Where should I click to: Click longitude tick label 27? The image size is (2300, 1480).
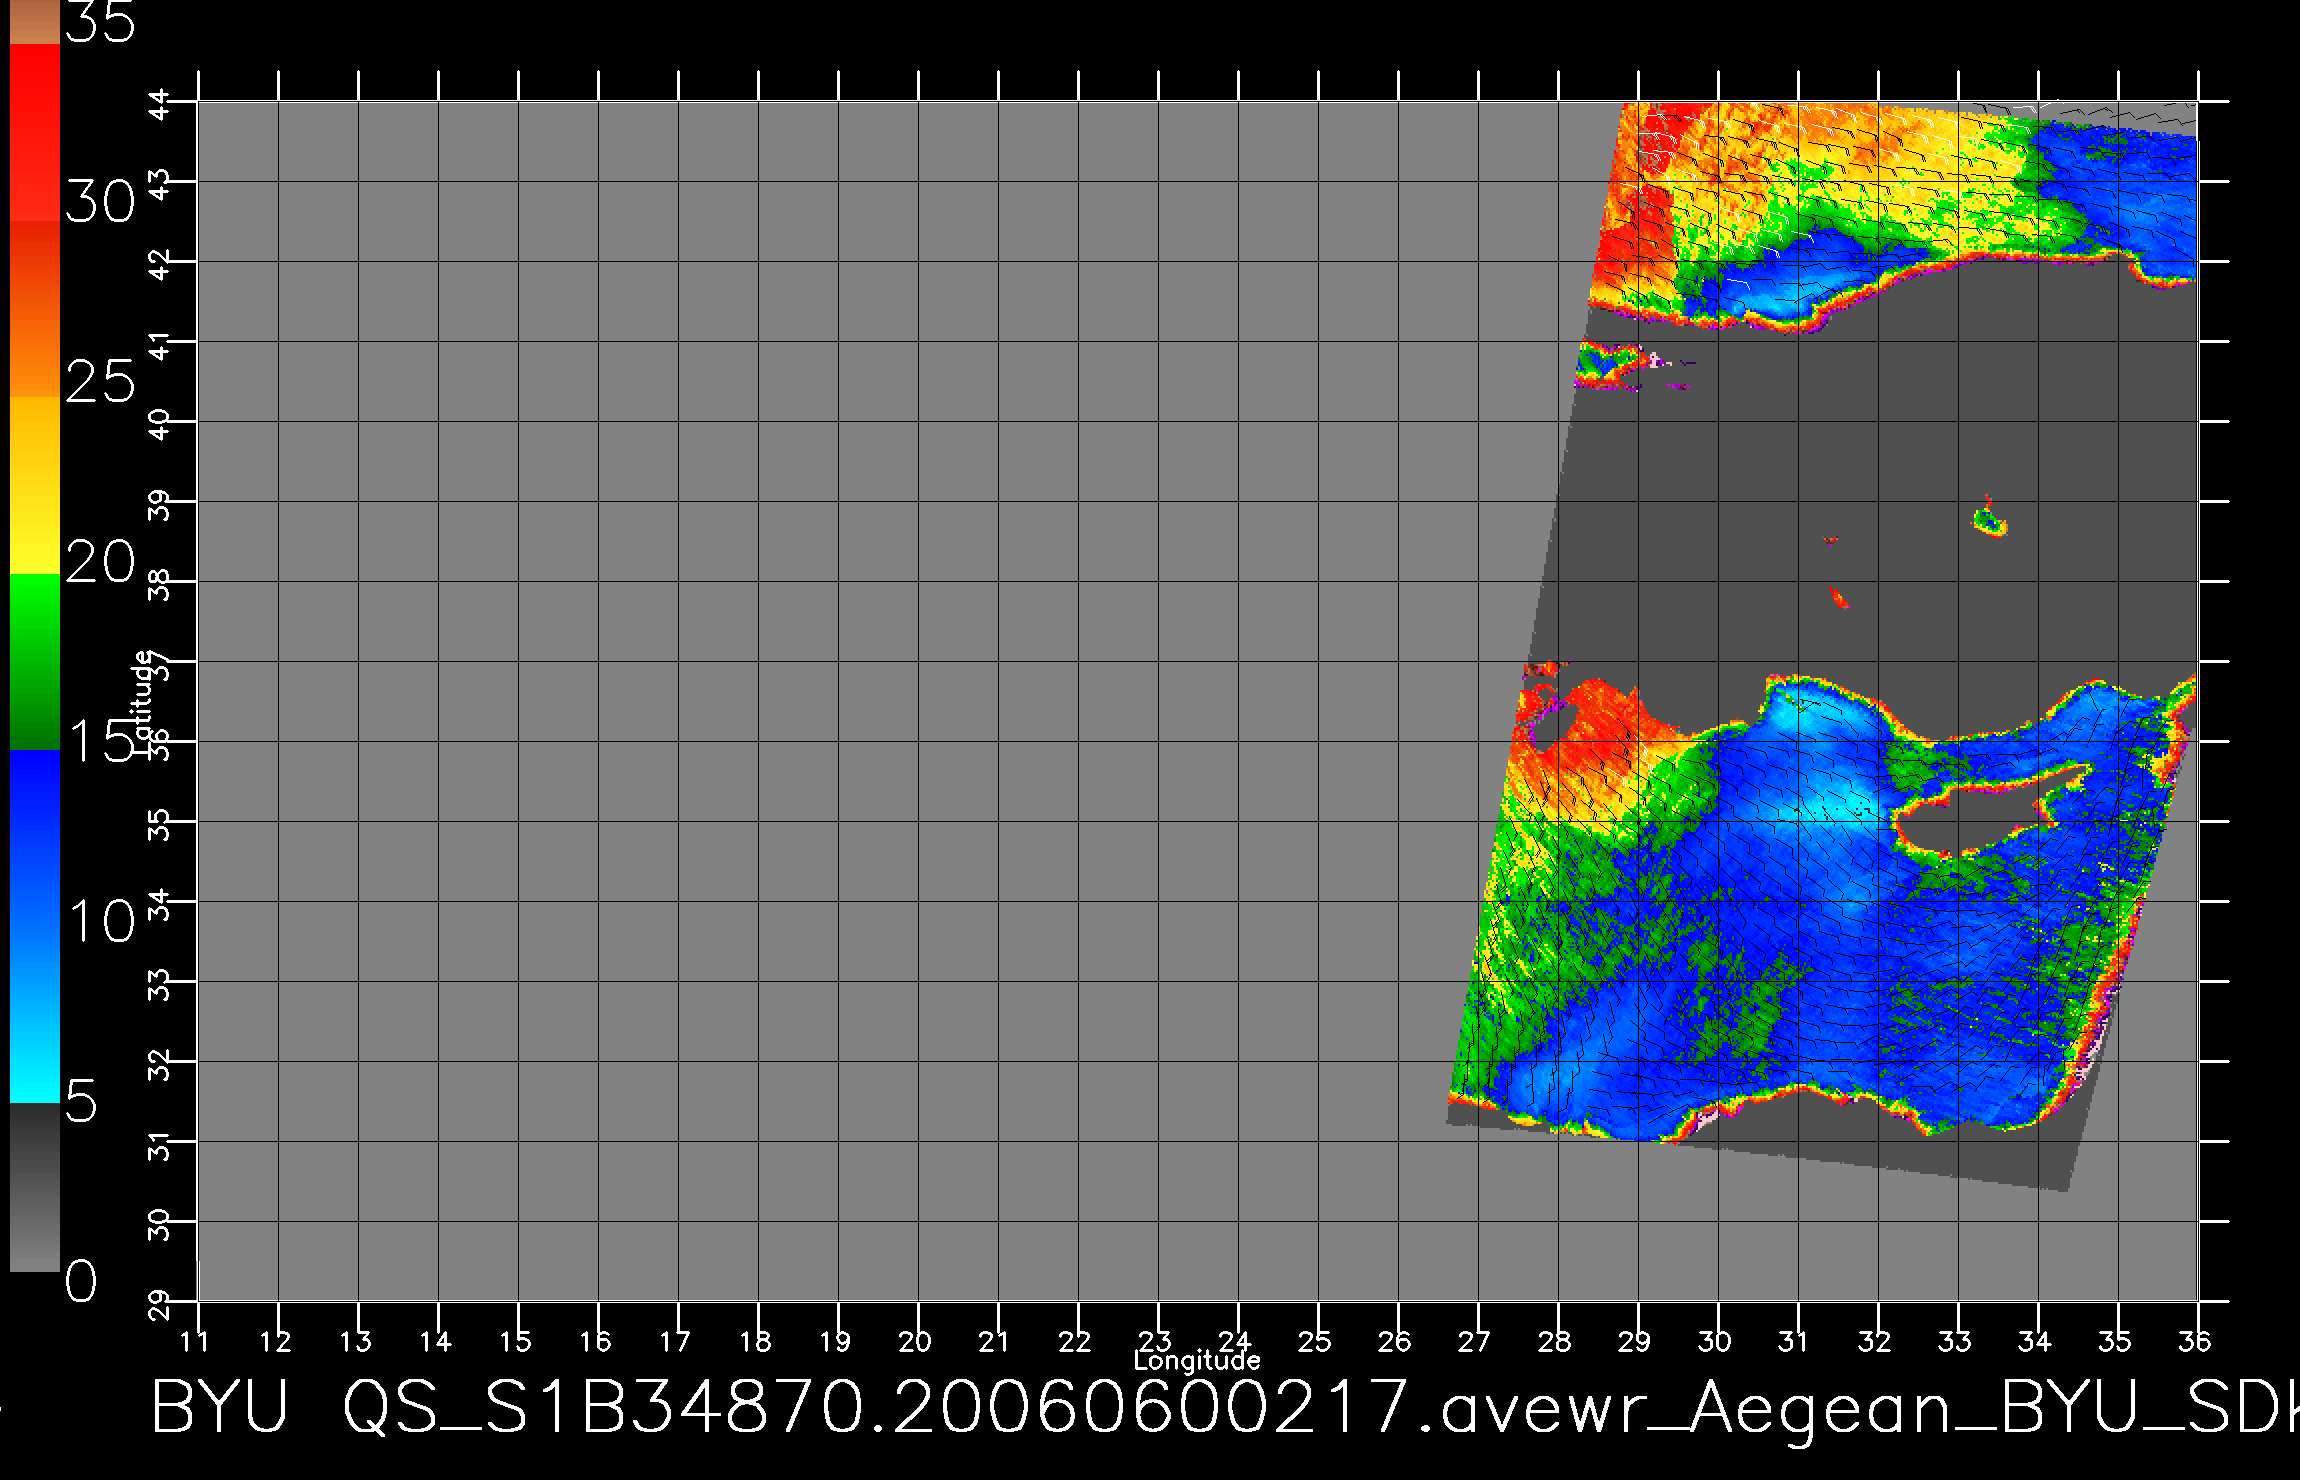pos(1475,1340)
